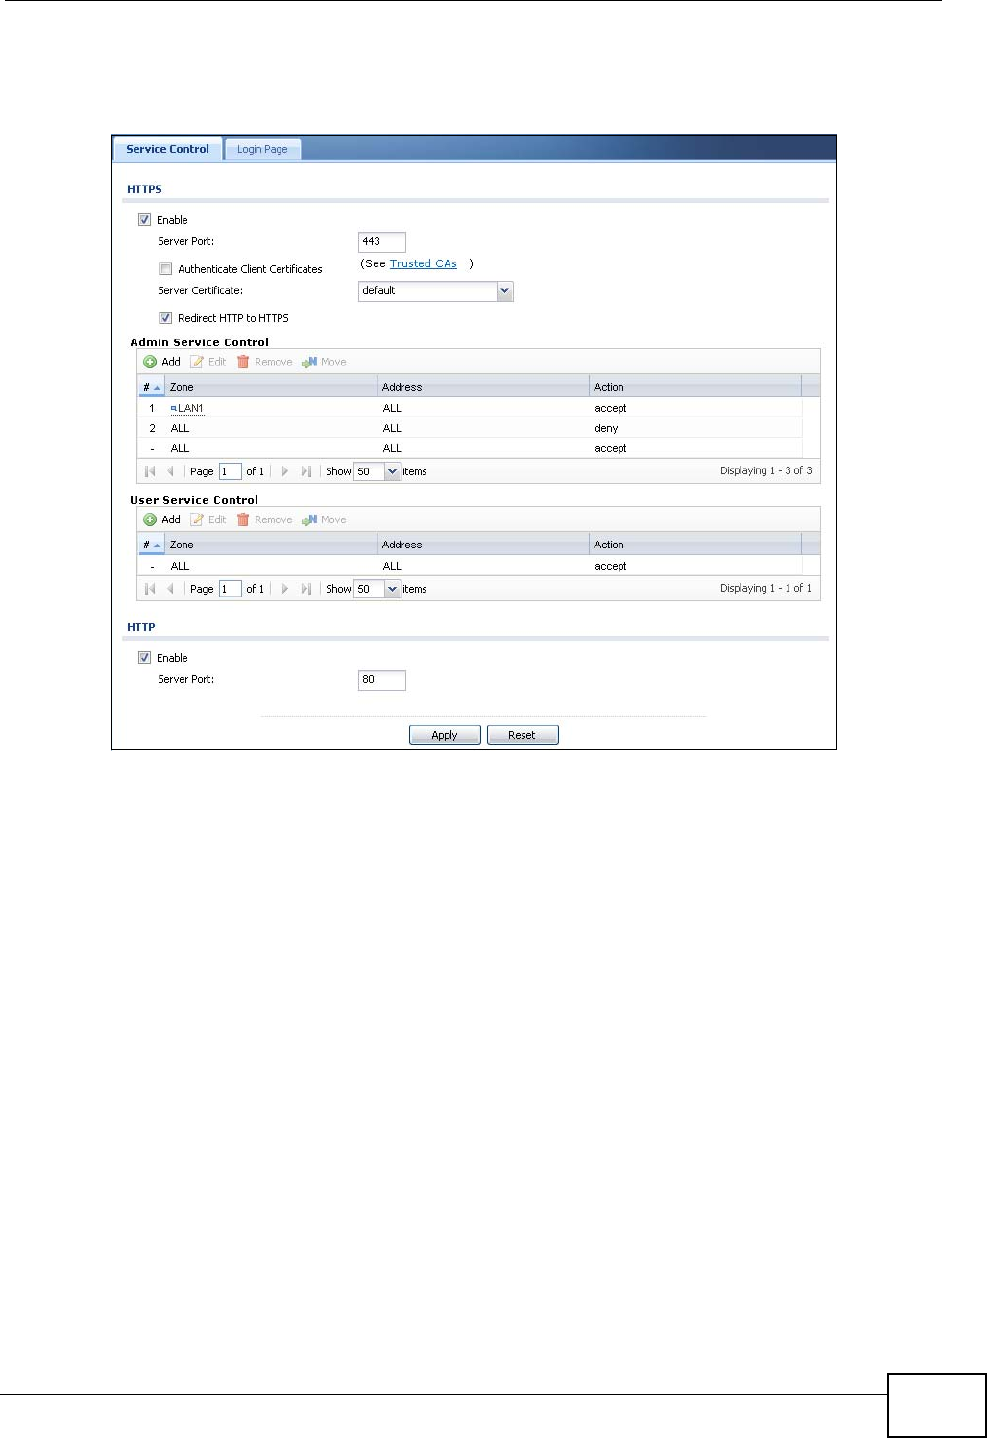Image resolution: width=987 pixels, height=1438 pixels.
Task: Click Zone header in User table
Action: pyautogui.click(x=272, y=545)
